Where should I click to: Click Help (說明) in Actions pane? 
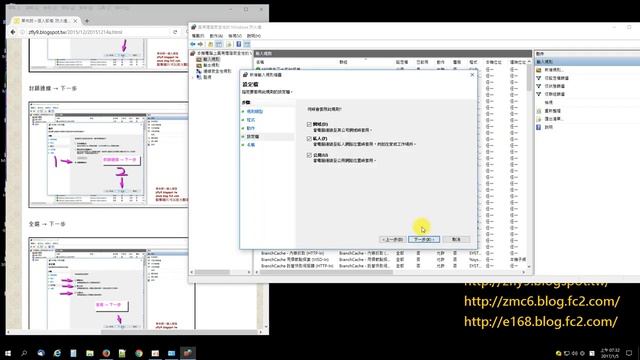coord(549,127)
